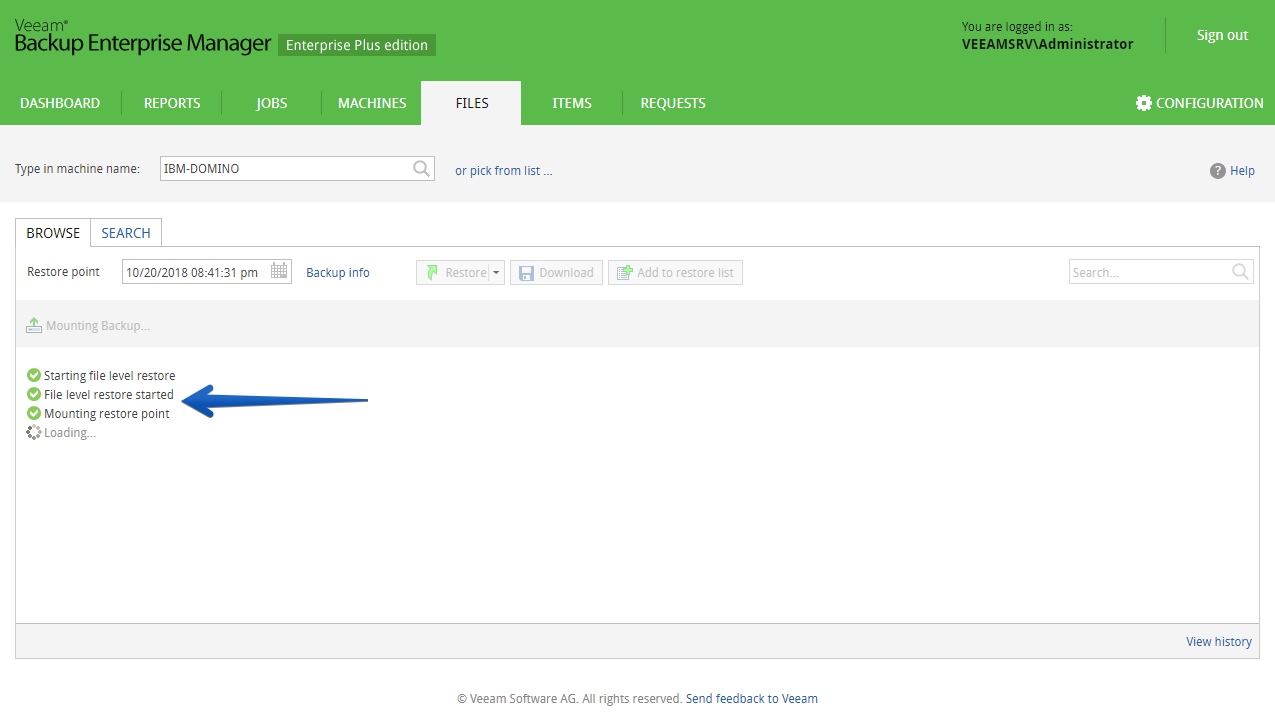Select the BROWSE sub-tab
1275x715 pixels.
(x=53, y=233)
